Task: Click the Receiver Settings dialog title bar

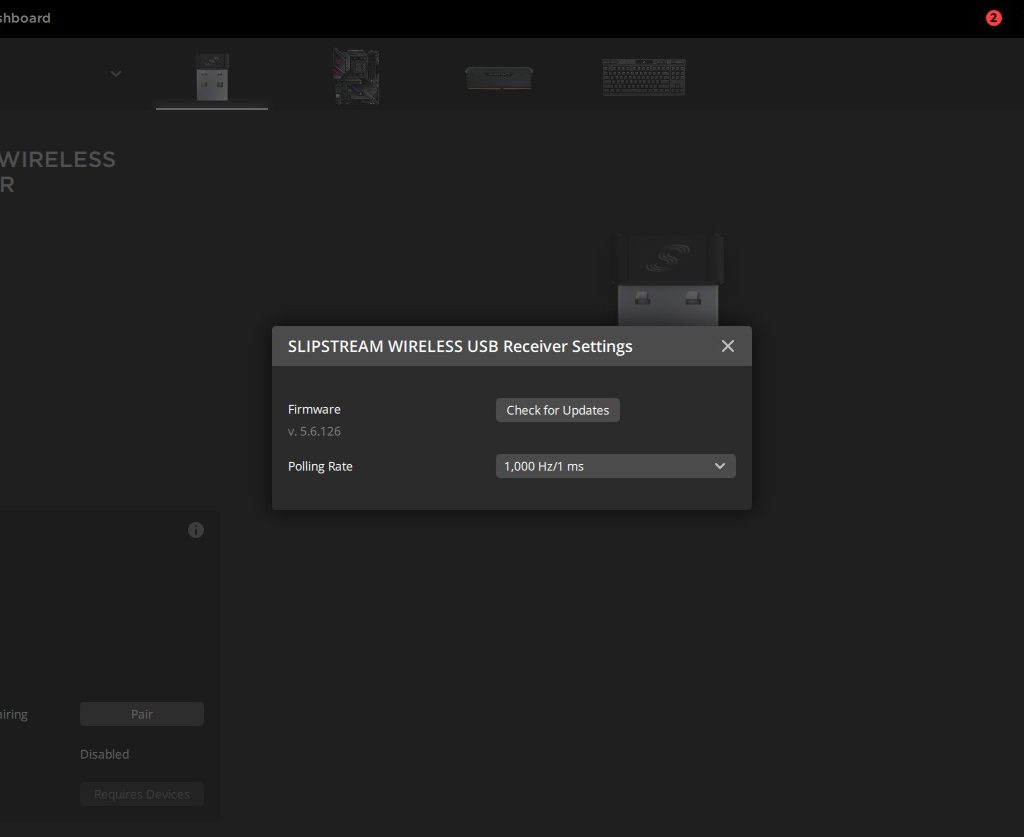Action: [460, 346]
